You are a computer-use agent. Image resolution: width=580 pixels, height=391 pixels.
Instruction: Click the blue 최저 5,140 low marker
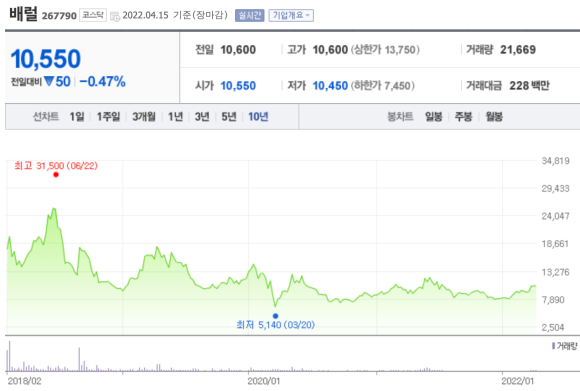click(x=276, y=316)
